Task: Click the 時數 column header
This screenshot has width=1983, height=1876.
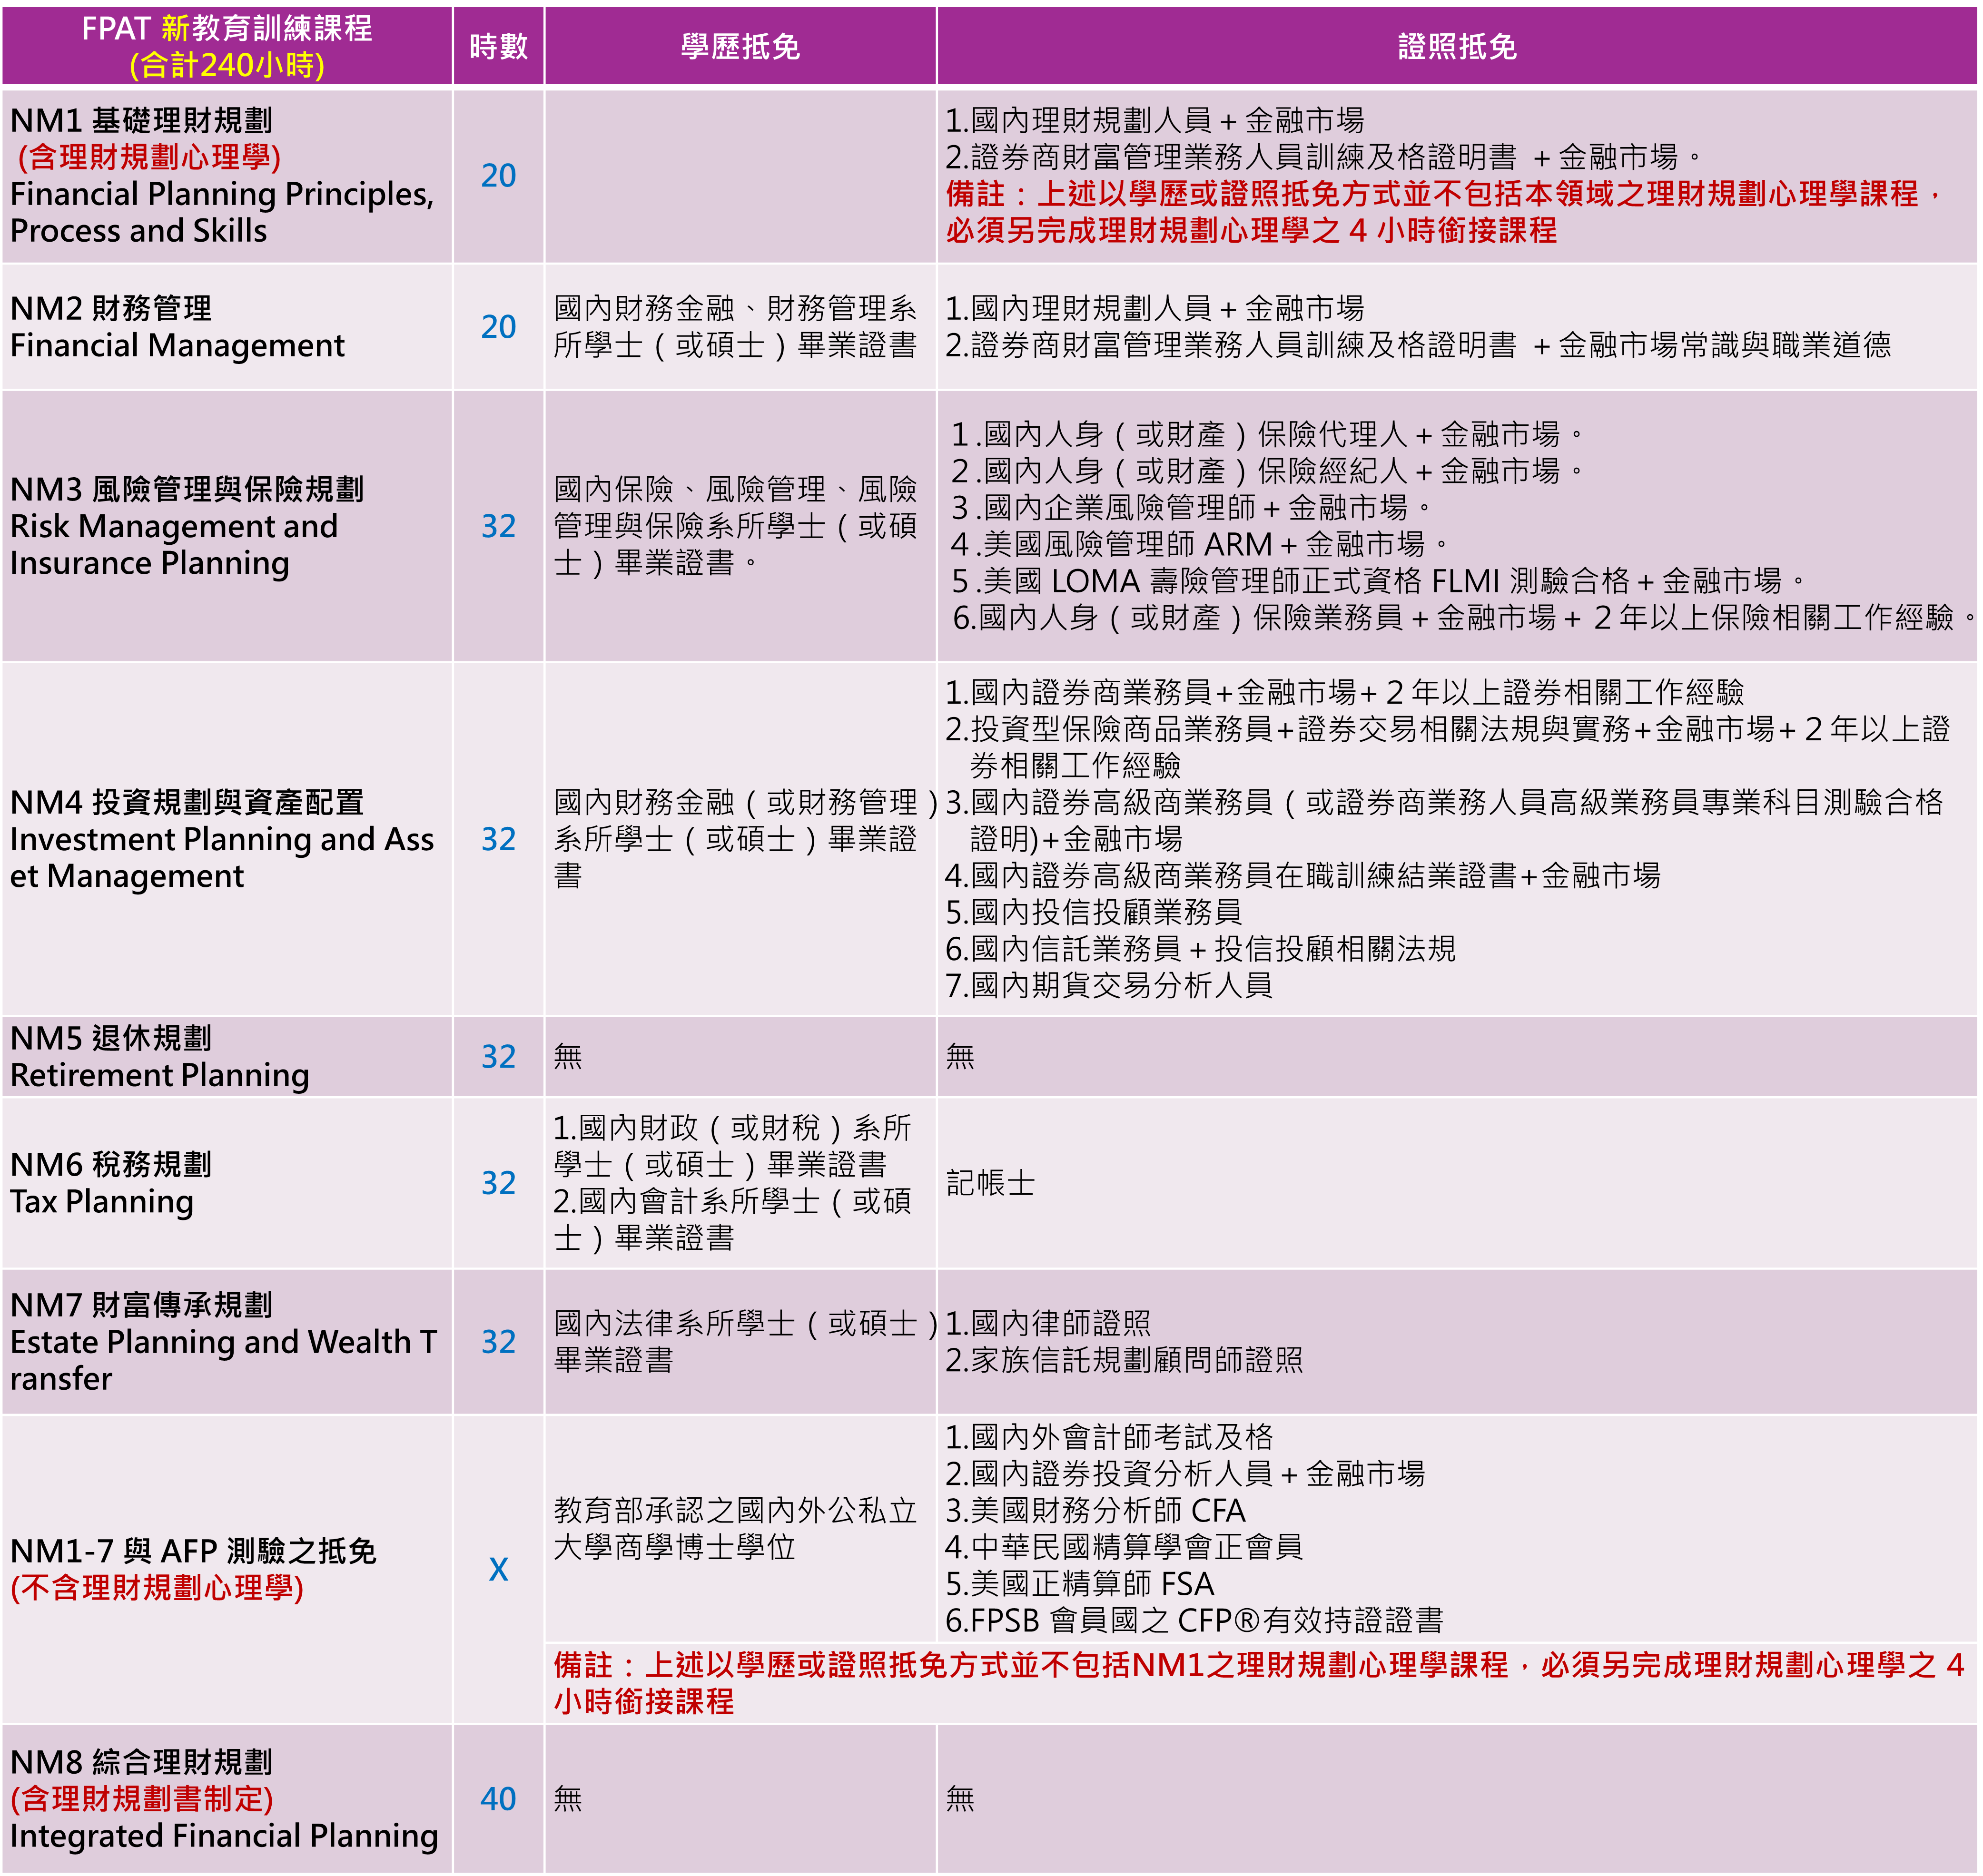Action: pyautogui.click(x=498, y=46)
